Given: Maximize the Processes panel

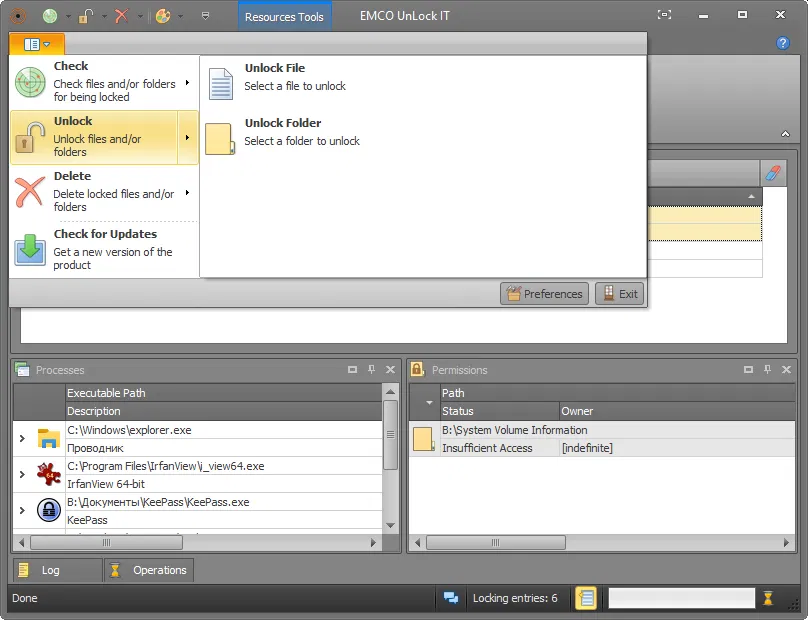Looking at the screenshot, I should (x=352, y=370).
